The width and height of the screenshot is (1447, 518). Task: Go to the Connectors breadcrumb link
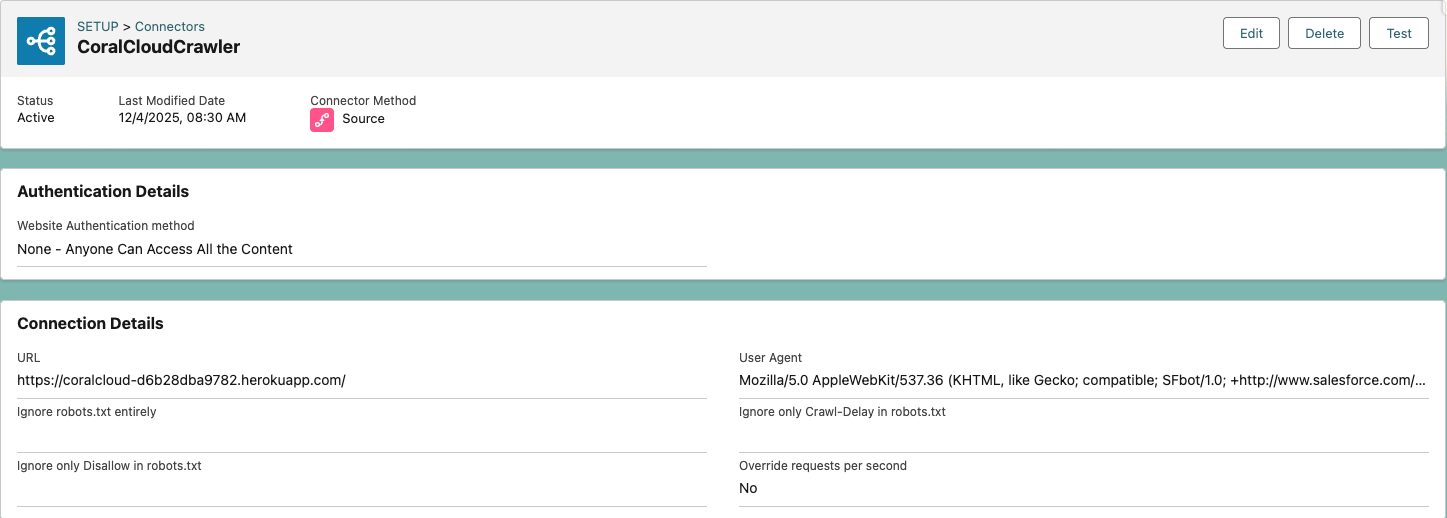pos(170,27)
